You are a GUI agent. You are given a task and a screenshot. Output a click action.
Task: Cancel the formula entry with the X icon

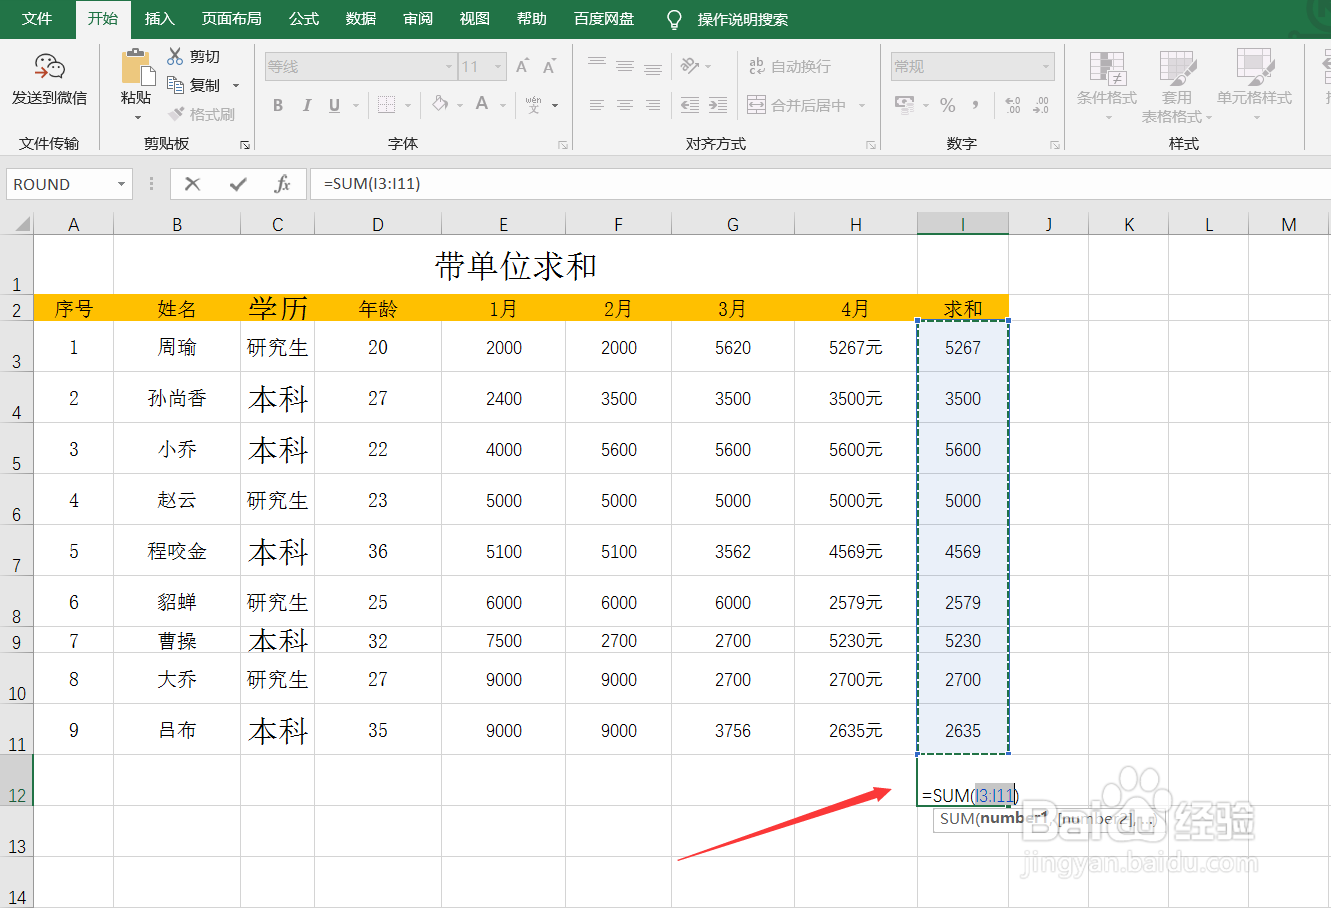(193, 184)
